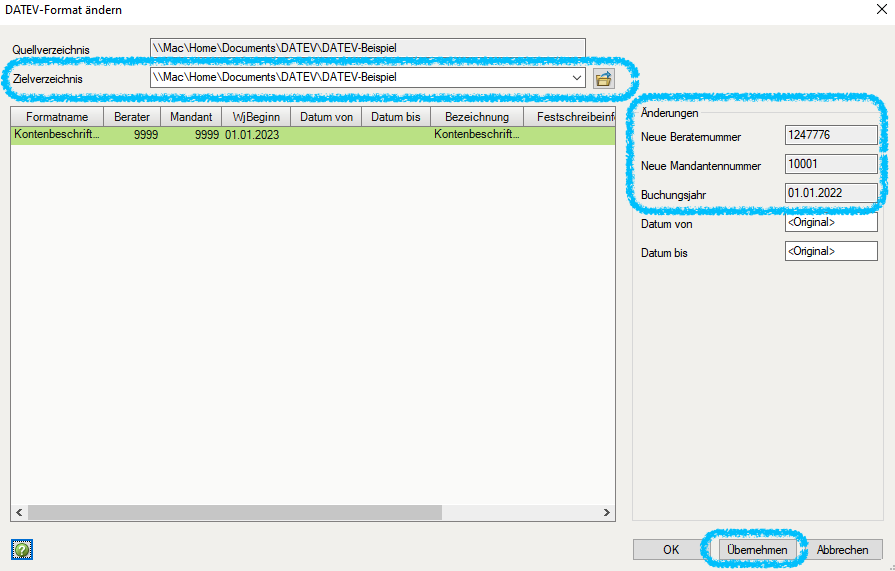Viewport: 895px width, 571px height.
Task: Click the Datum von column header
Action: pyautogui.click(x=326, y=116)
